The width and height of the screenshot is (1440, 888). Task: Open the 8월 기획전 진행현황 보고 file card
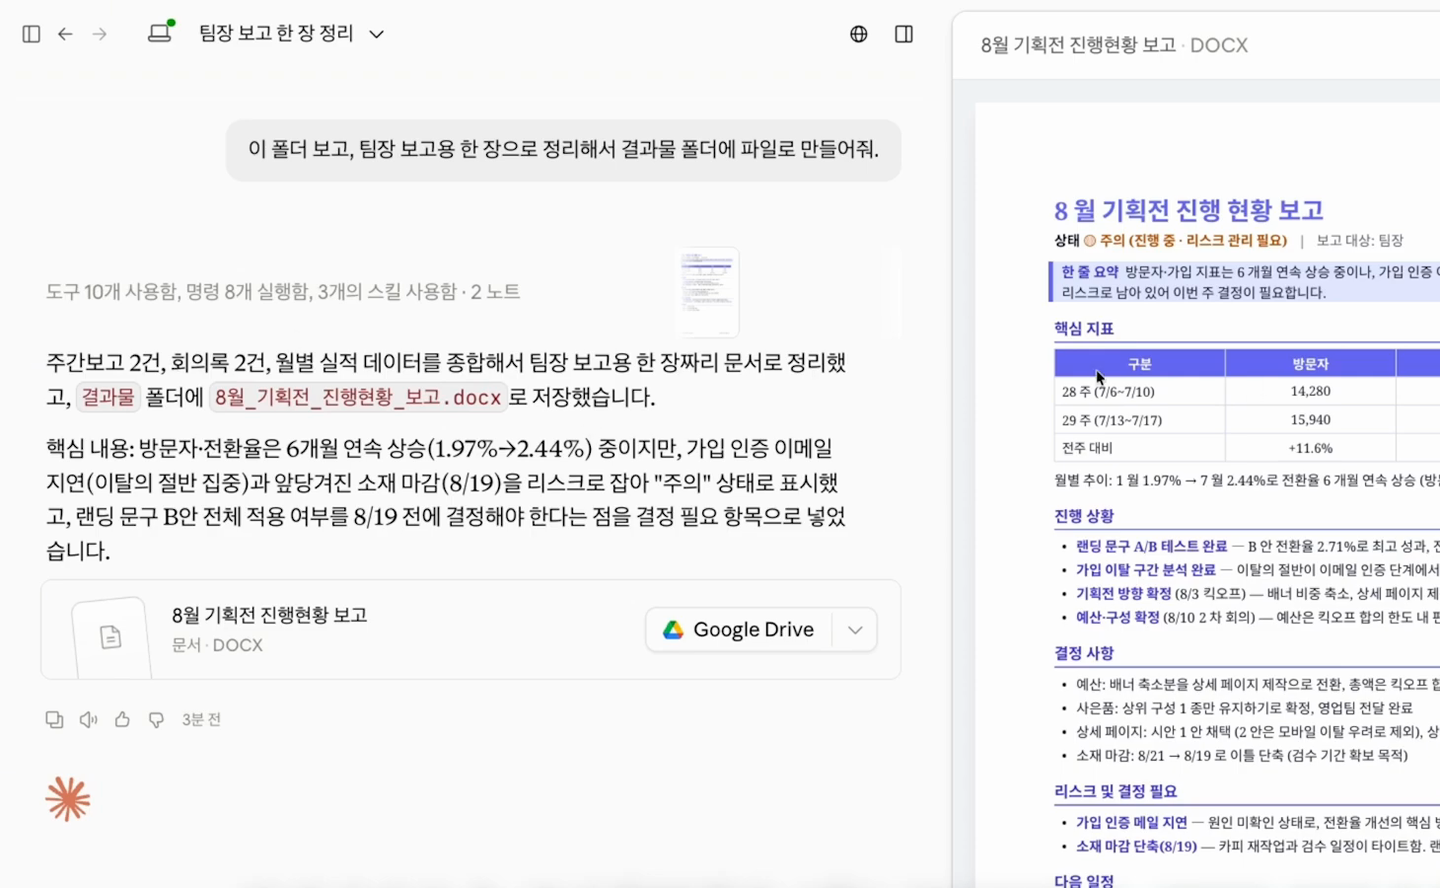(470, 630)
